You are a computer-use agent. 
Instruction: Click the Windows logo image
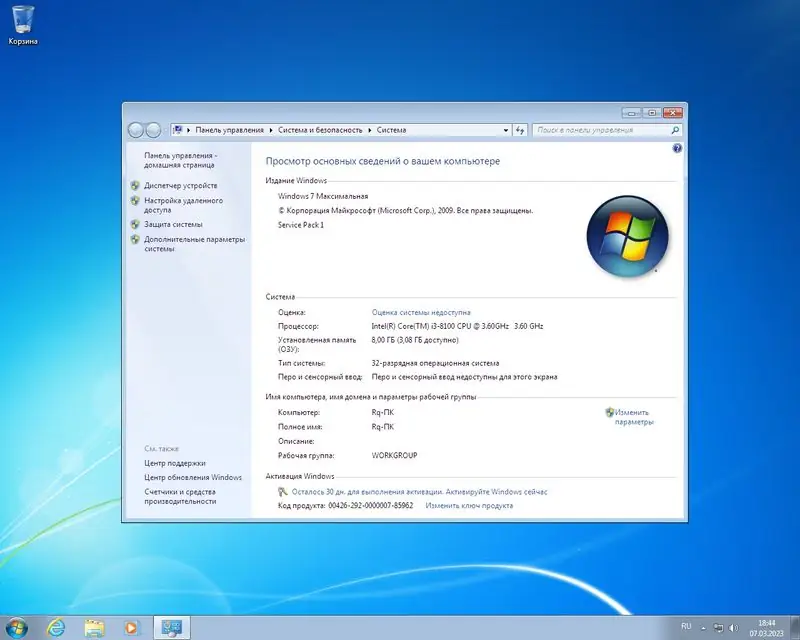coord(628,236)
